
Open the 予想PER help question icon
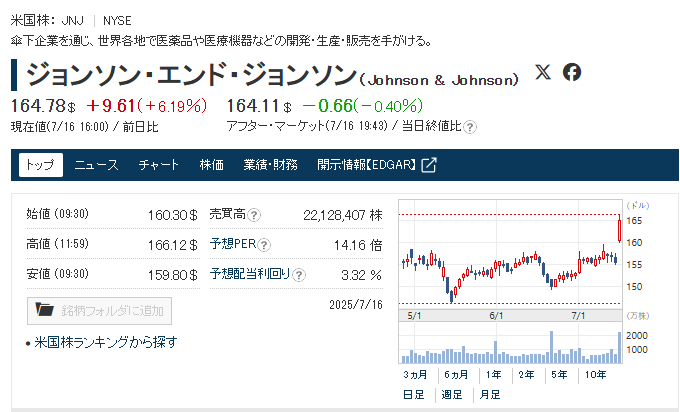[264, 245]
